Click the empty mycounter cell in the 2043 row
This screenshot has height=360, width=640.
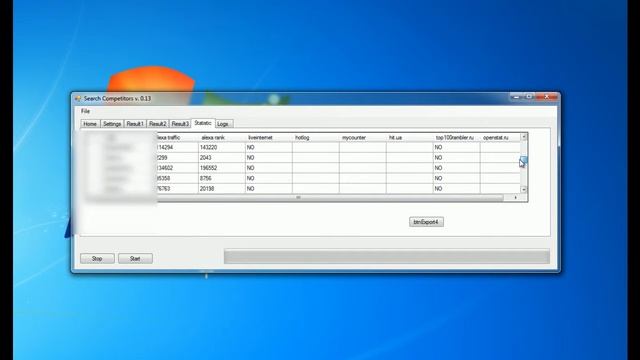coord(362,158)
